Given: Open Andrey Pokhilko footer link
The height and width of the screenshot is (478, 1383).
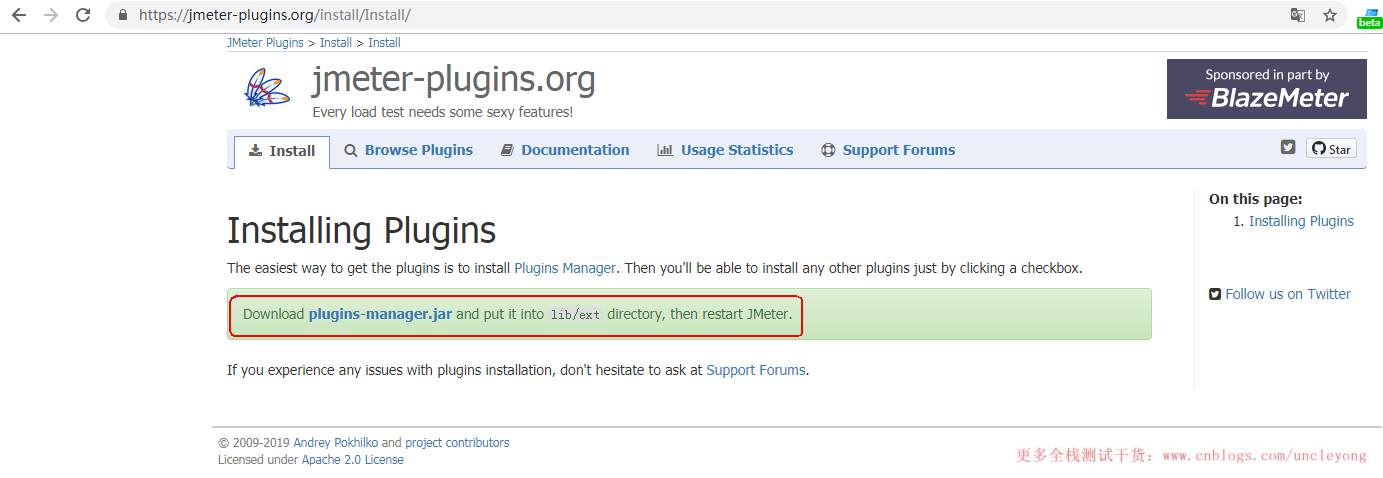Looking at the screenshot, I should 335,443.
